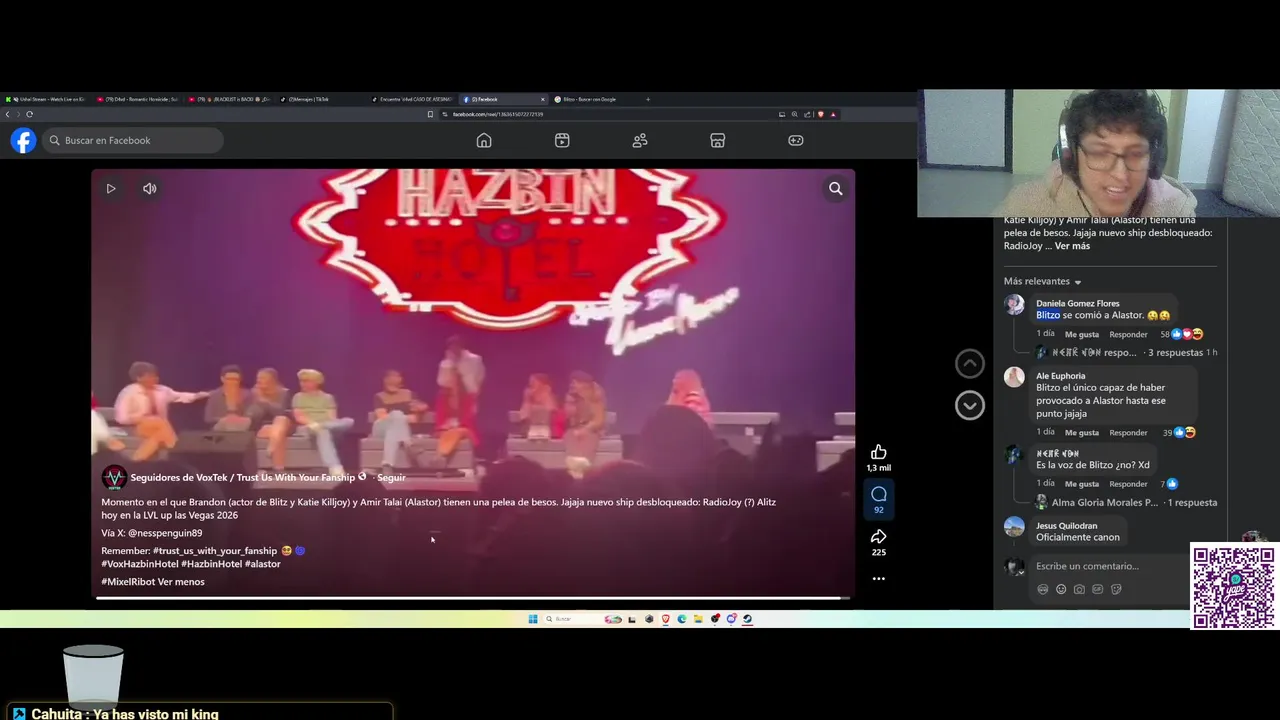Open the Windows Start button
Screen dimensions: 1280x720
click(x=533, y=619)
